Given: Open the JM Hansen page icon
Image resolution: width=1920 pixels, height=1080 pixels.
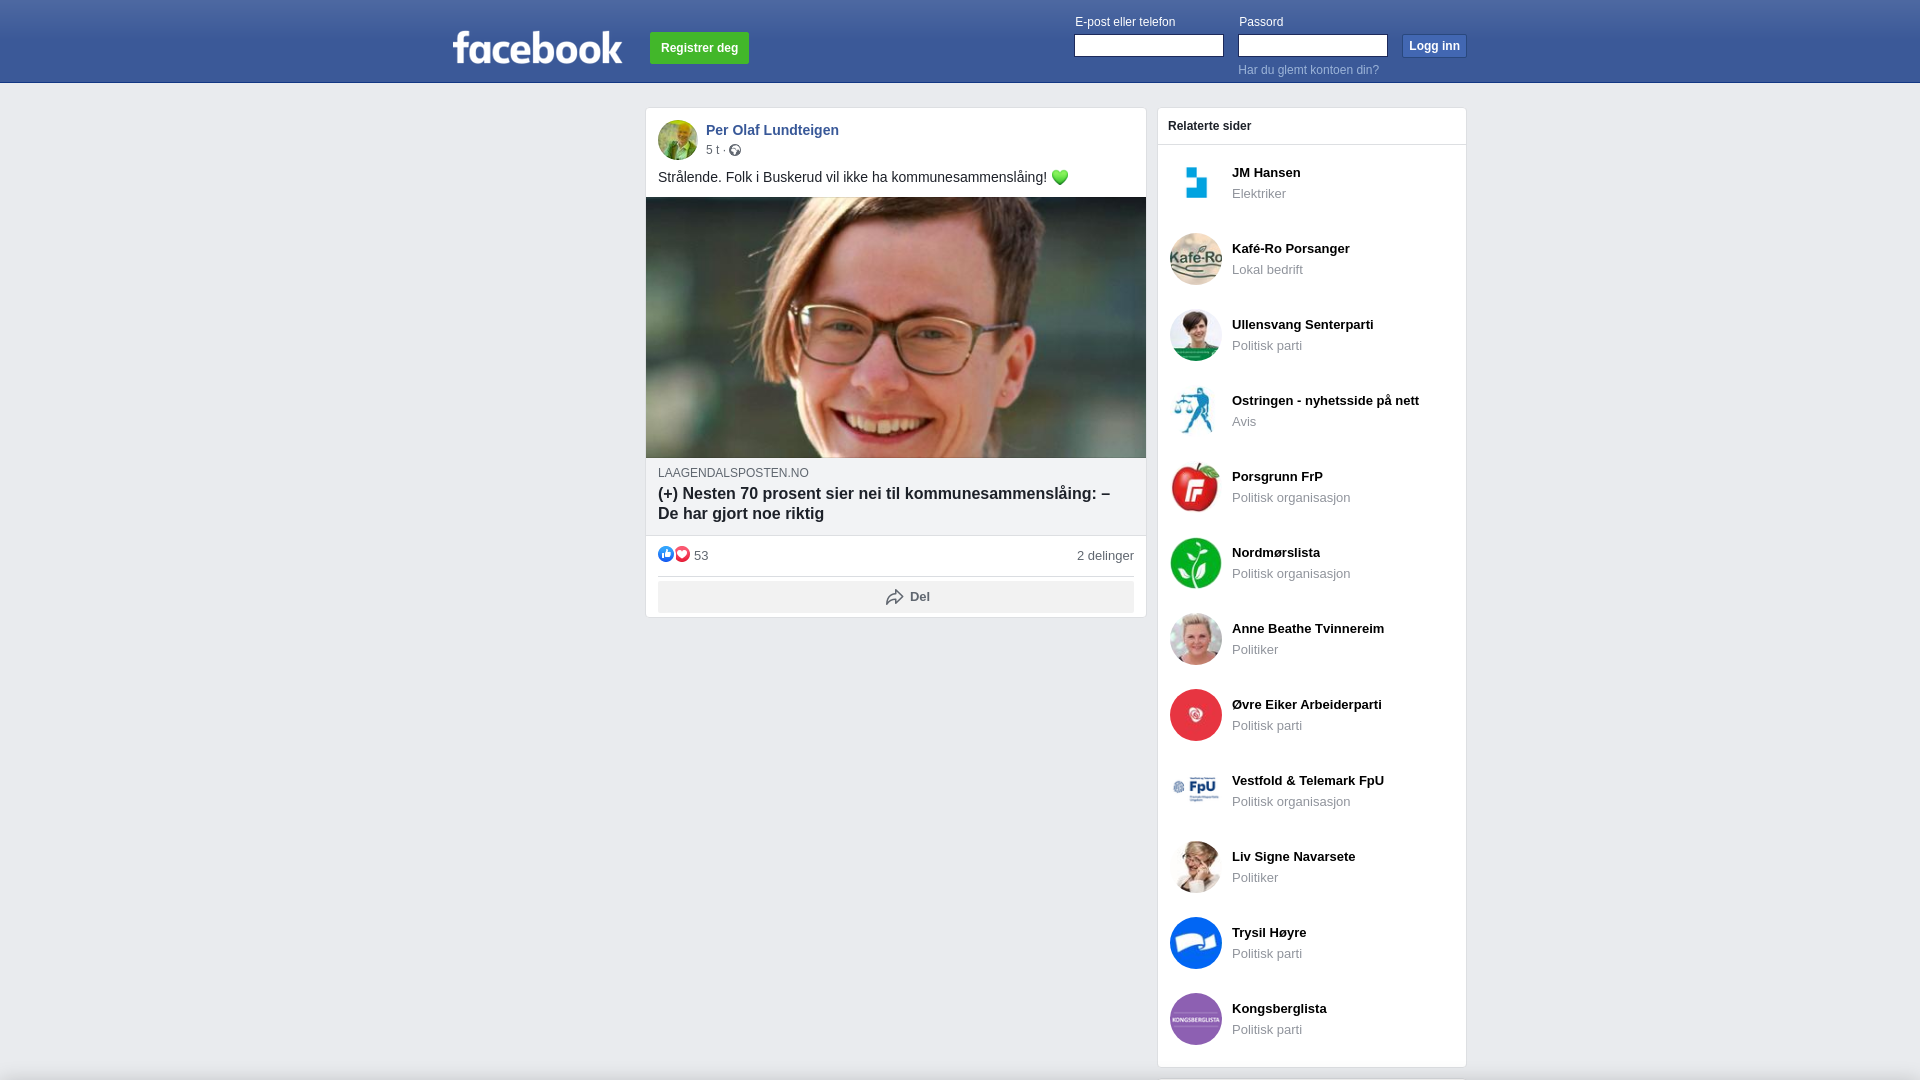Looking at the screenshot, I should (x=1196, y=183).
